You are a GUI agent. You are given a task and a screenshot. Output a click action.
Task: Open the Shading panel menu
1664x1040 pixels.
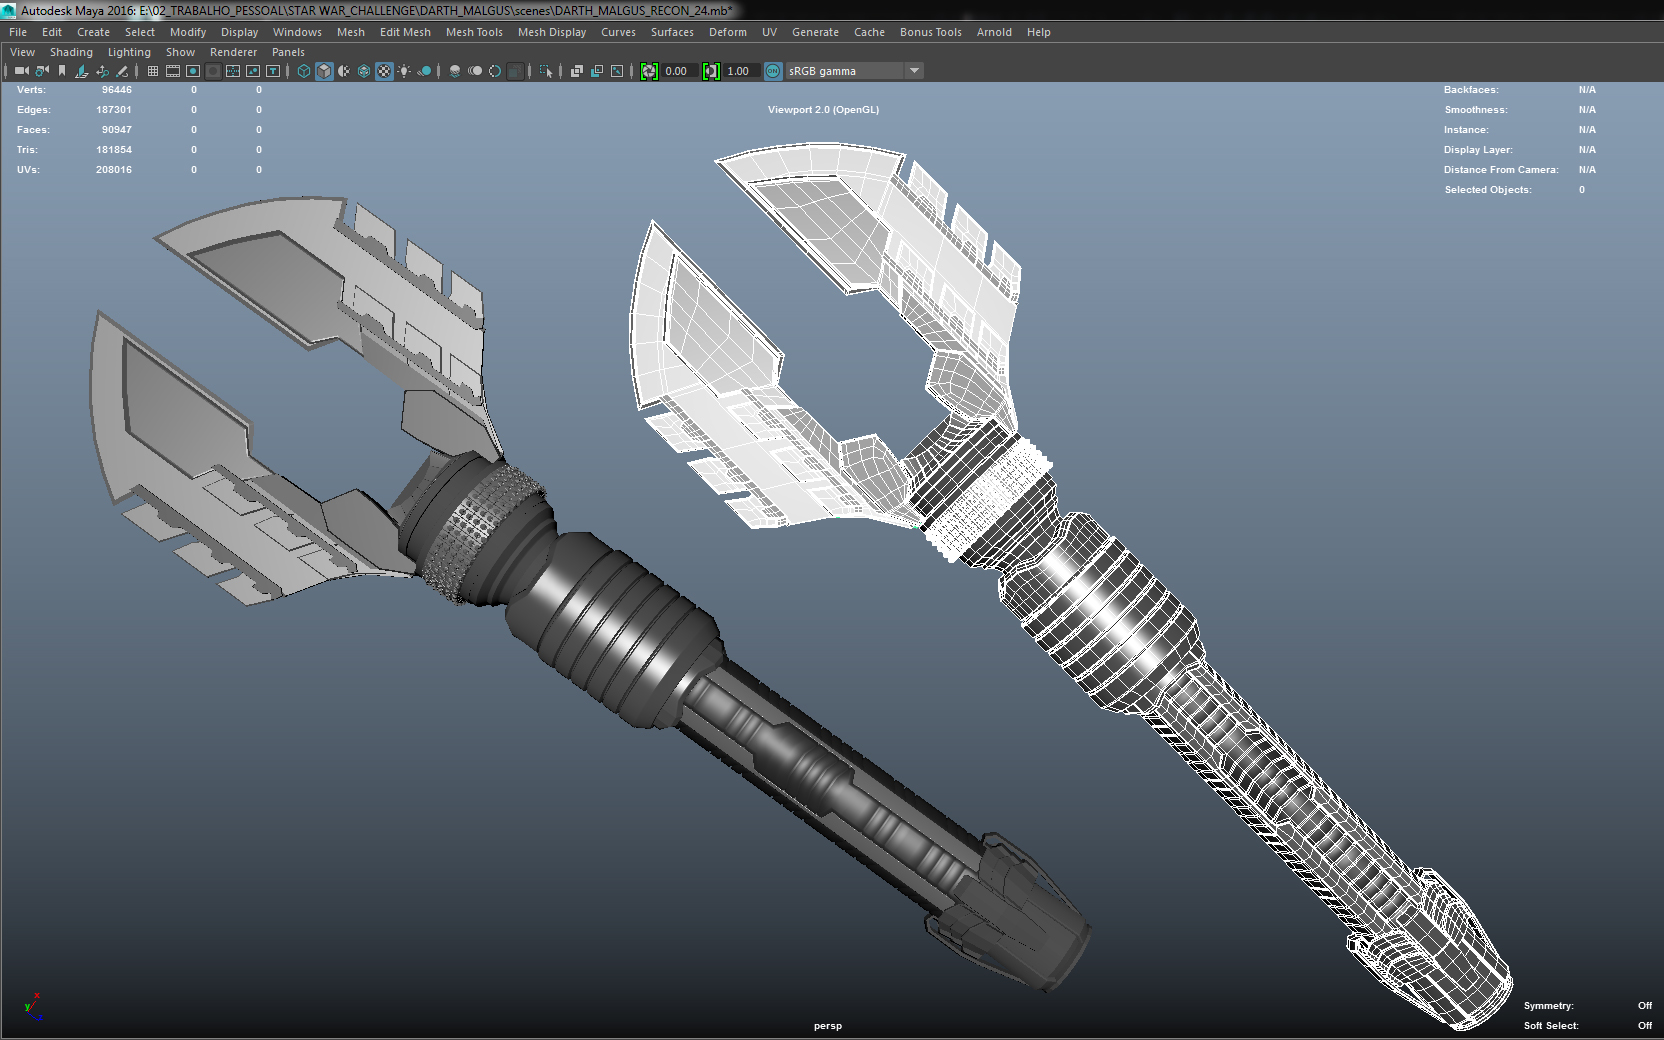point(71,52)
